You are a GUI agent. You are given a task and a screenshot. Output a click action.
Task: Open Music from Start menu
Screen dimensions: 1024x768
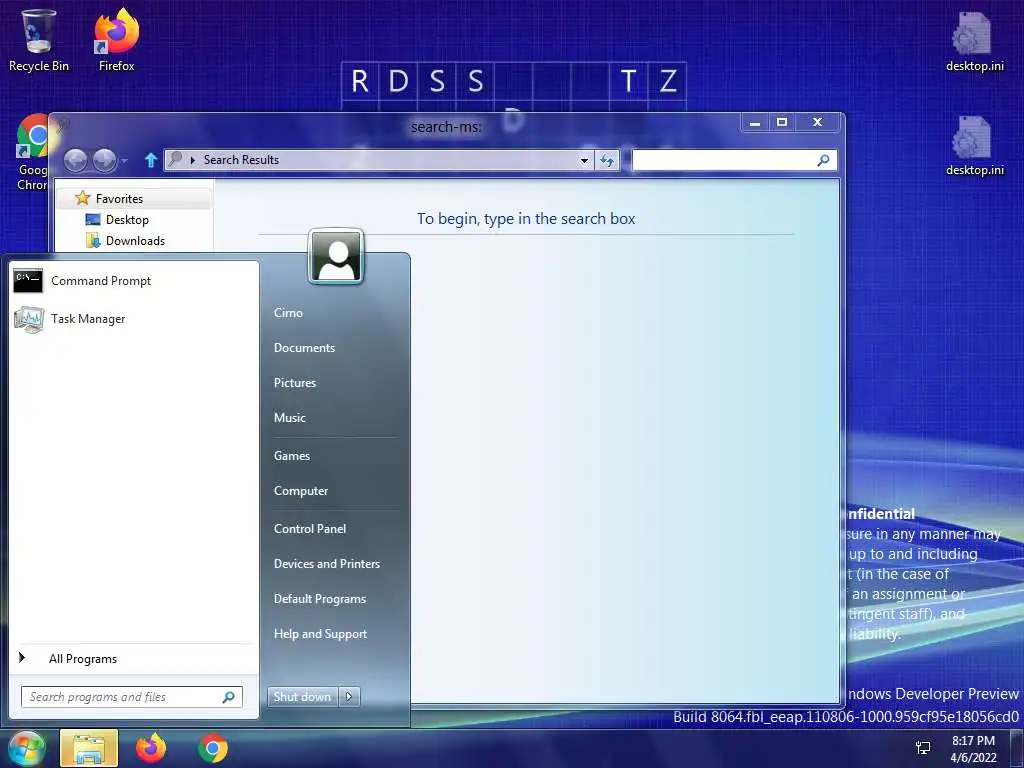click(289, 418)
